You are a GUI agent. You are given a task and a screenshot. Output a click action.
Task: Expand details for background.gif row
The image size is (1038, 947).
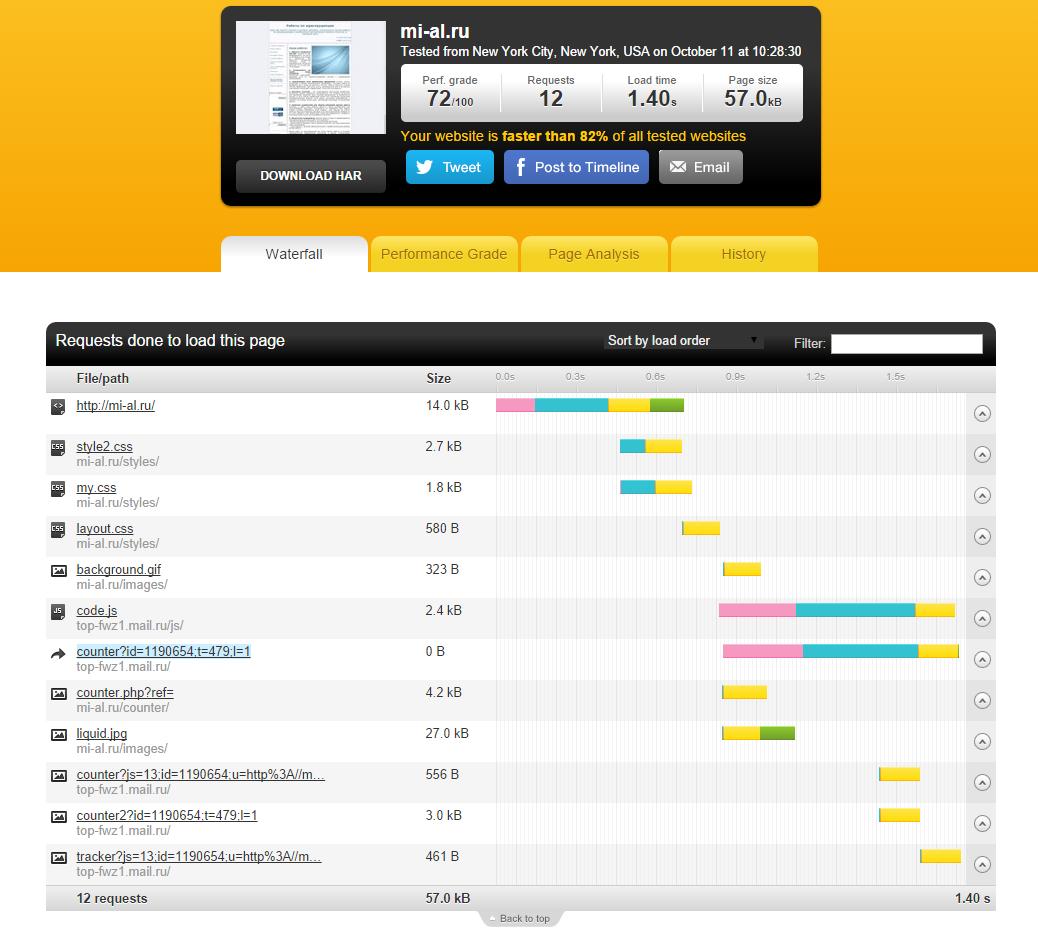point(982,578)
